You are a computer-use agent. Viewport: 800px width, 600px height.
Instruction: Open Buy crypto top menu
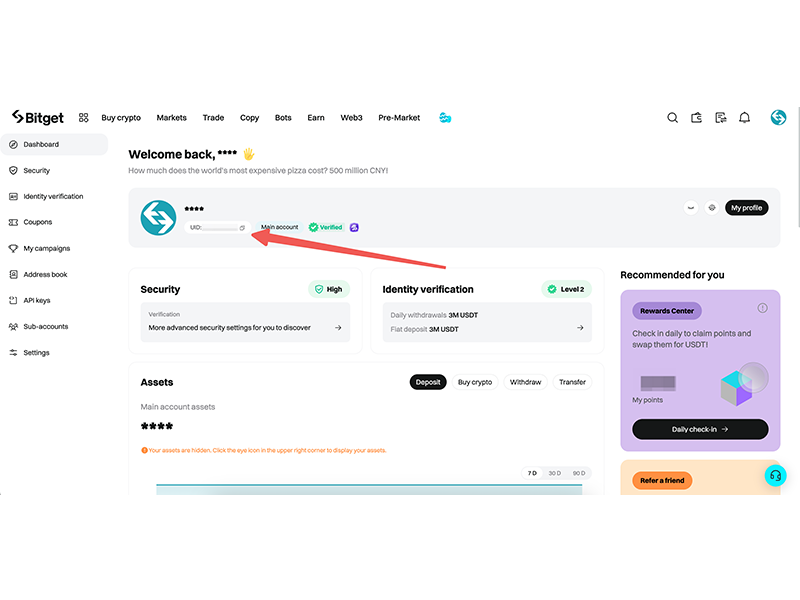click(121, 118)
